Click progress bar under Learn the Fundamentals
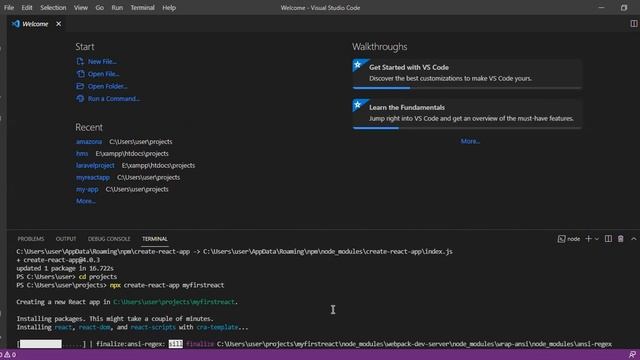 click(467, 128)
